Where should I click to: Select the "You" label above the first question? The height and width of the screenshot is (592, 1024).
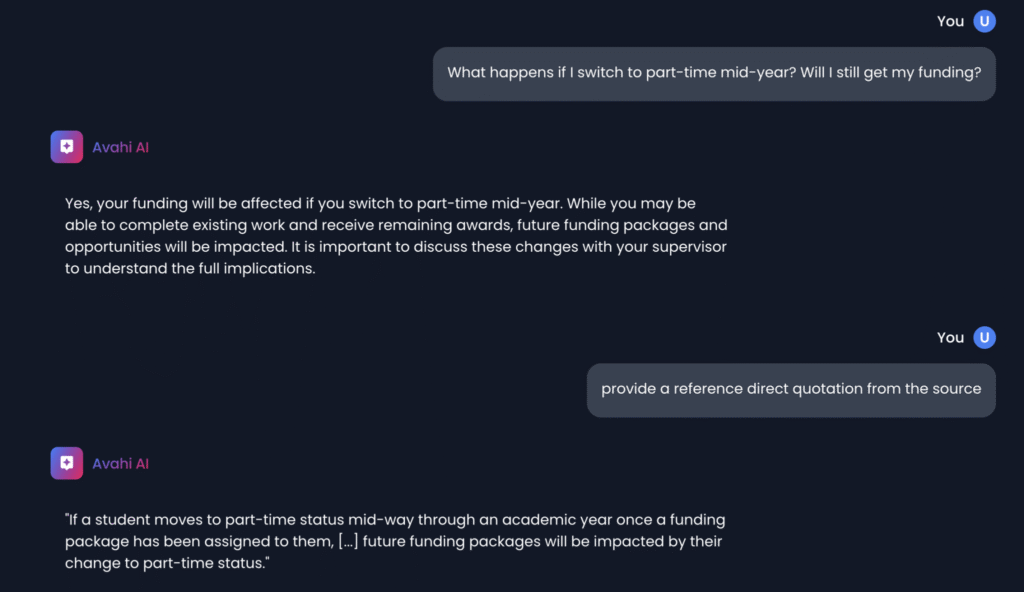click(950, 21)
